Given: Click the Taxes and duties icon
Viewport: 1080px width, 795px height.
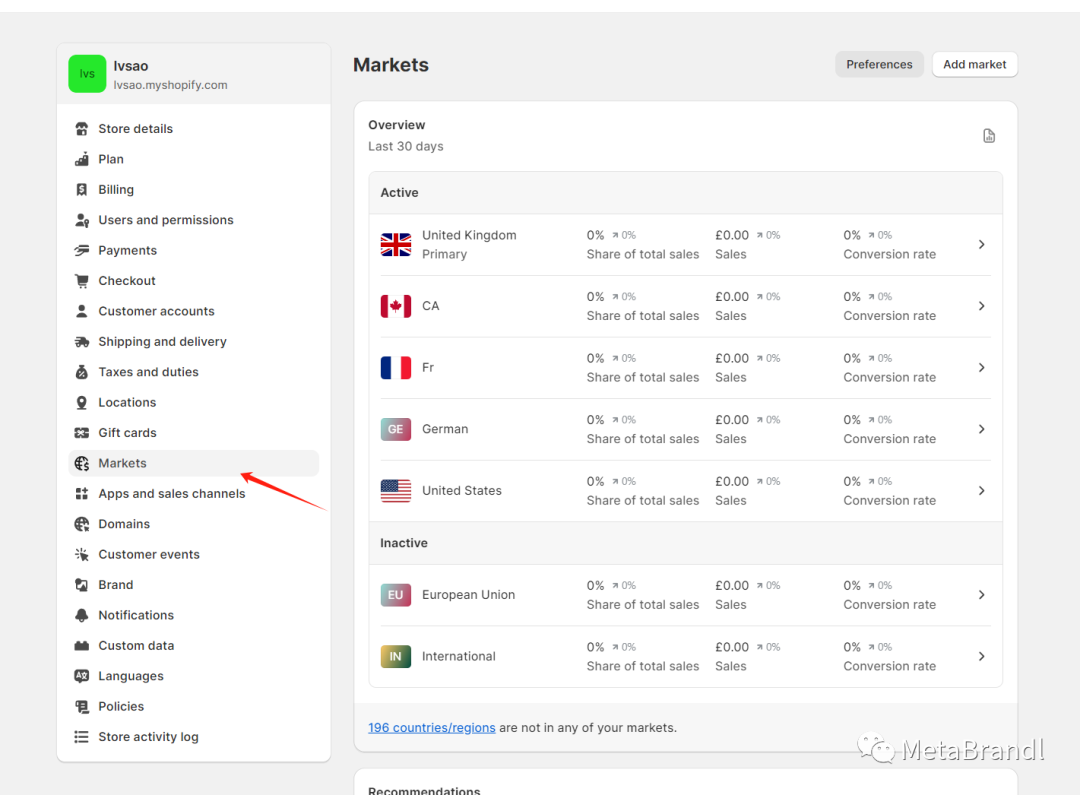Looking at the screenshot, I should pos(82,372).
